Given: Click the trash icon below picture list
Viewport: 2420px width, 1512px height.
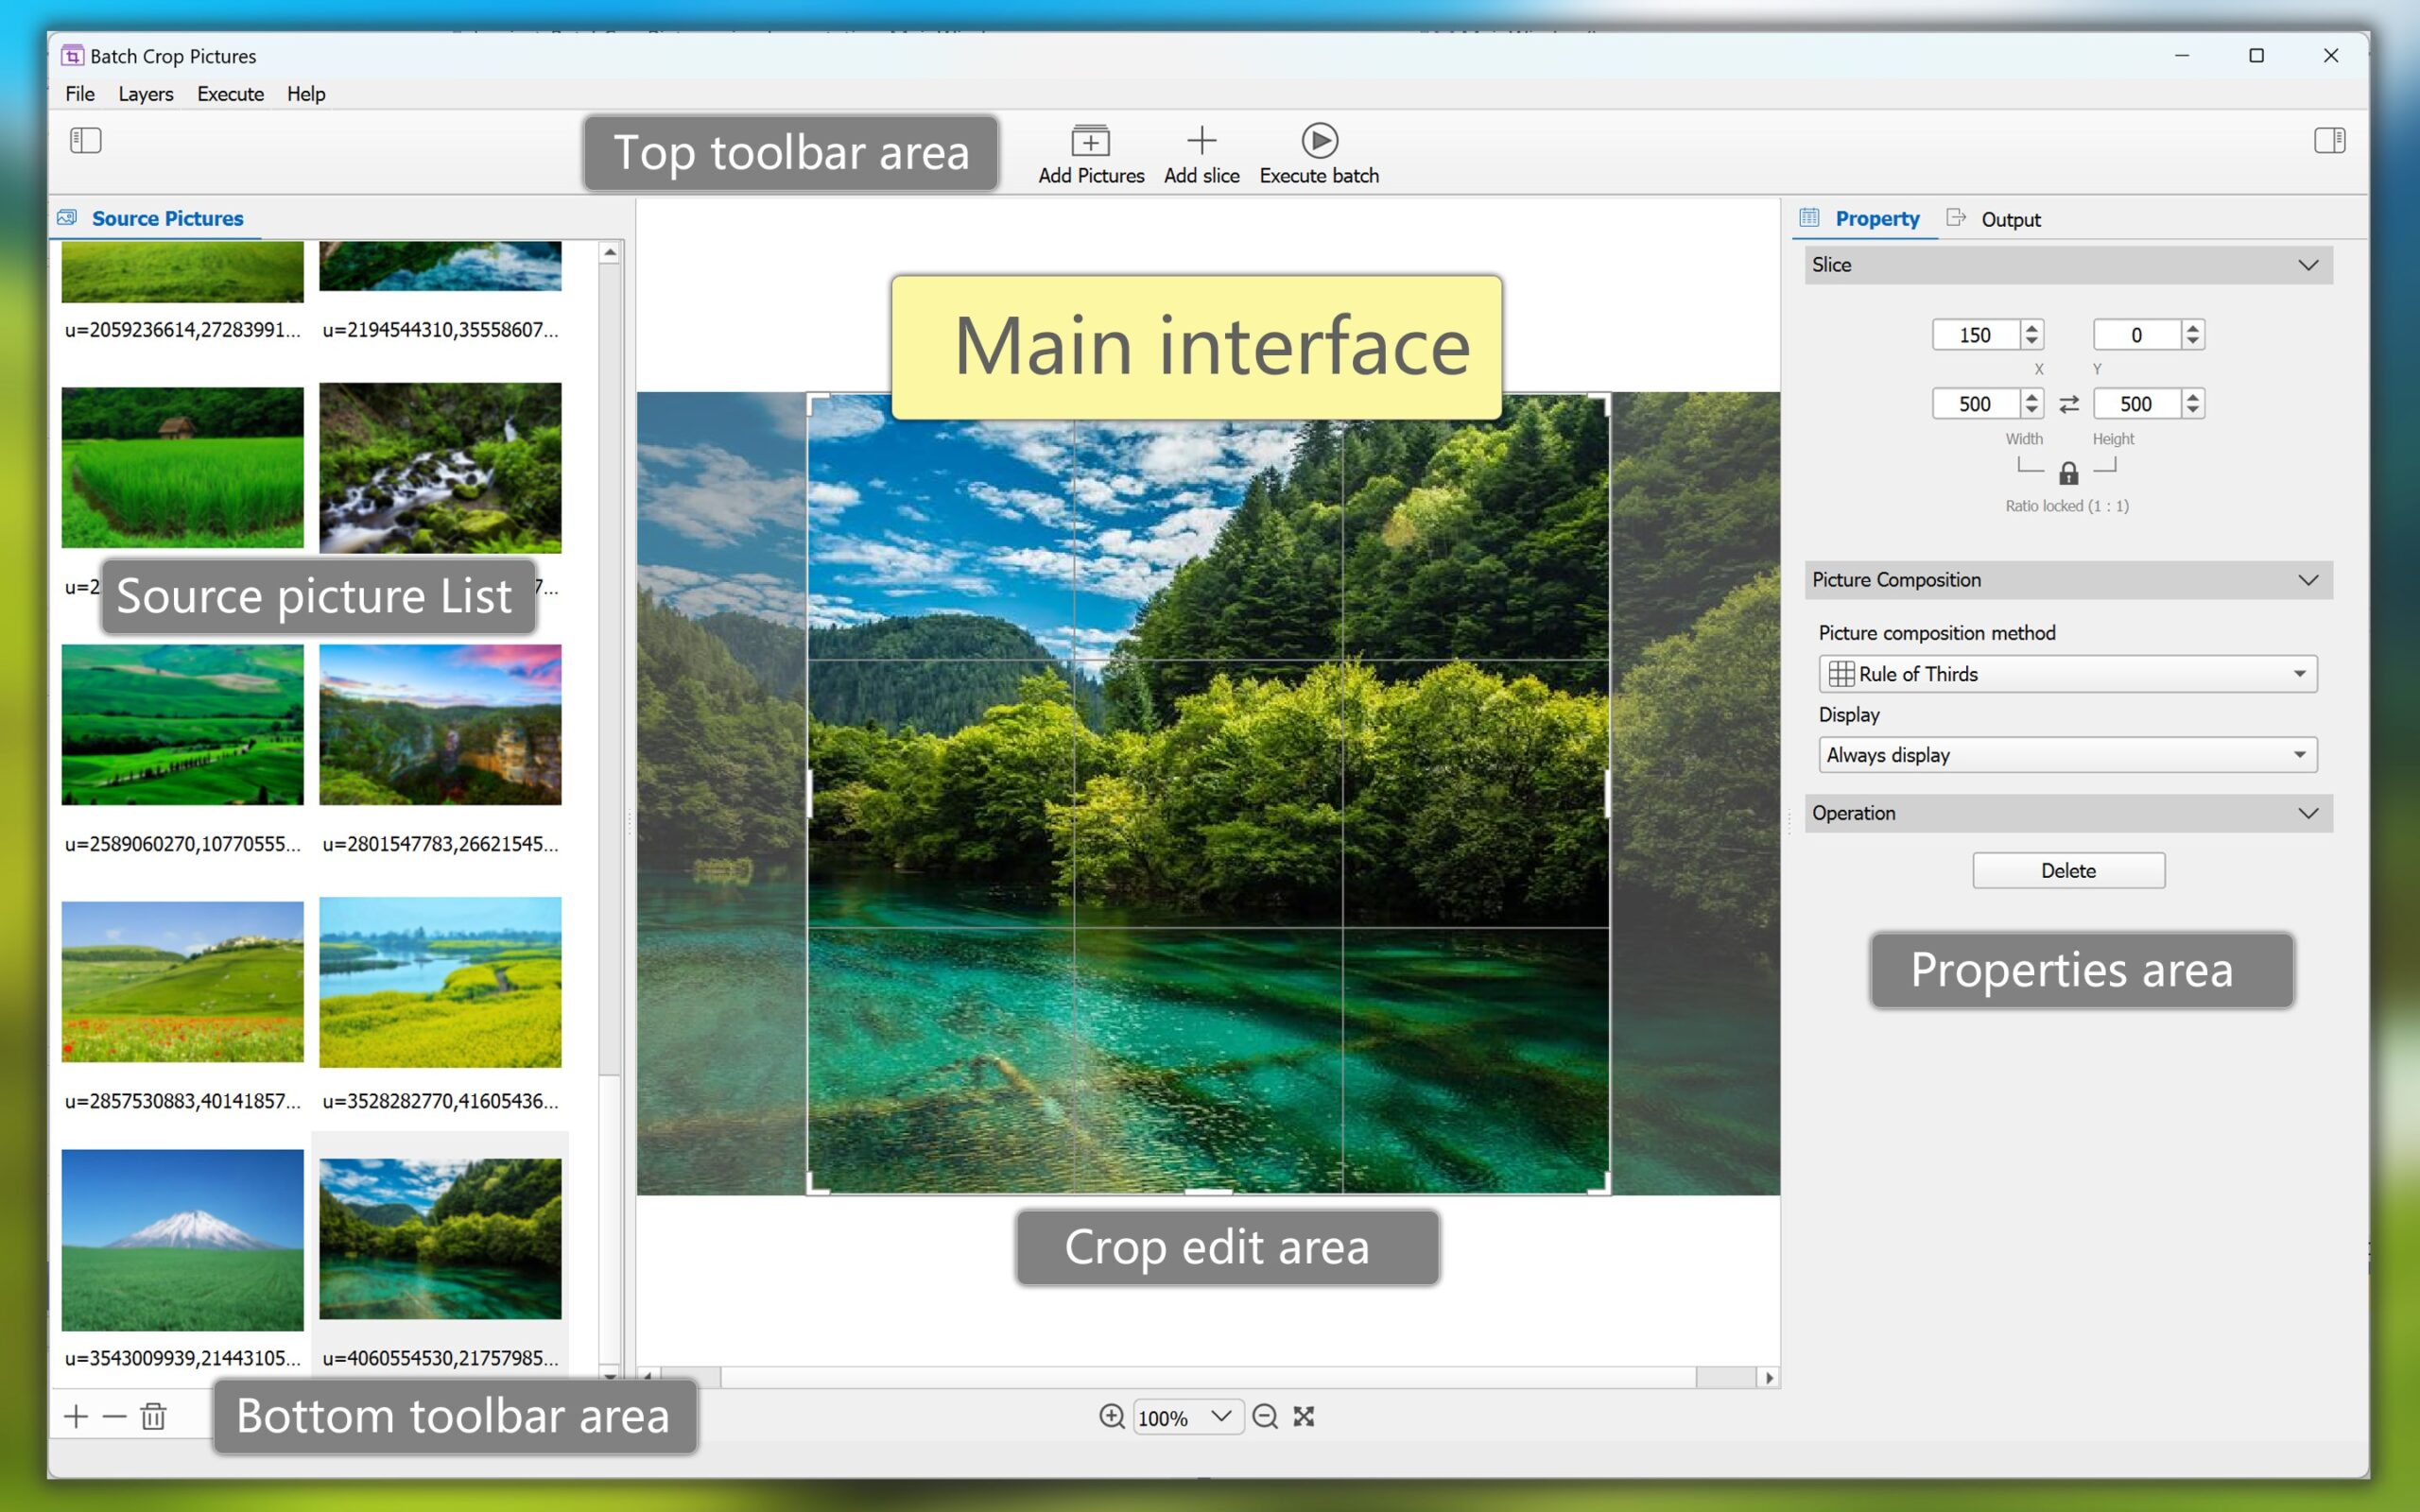Looking at the screenshot, I should point(153,1416).
